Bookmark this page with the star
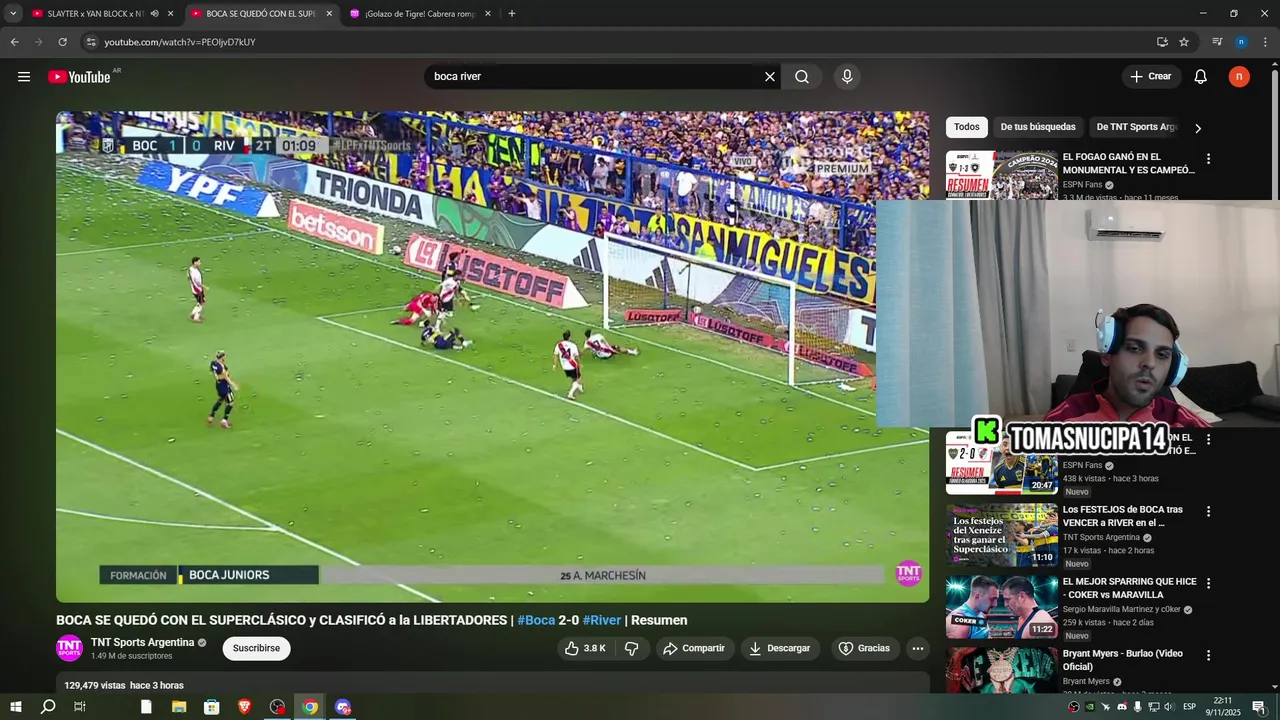This screenshot has height=720, width=1280. [x=1184, y=42]
